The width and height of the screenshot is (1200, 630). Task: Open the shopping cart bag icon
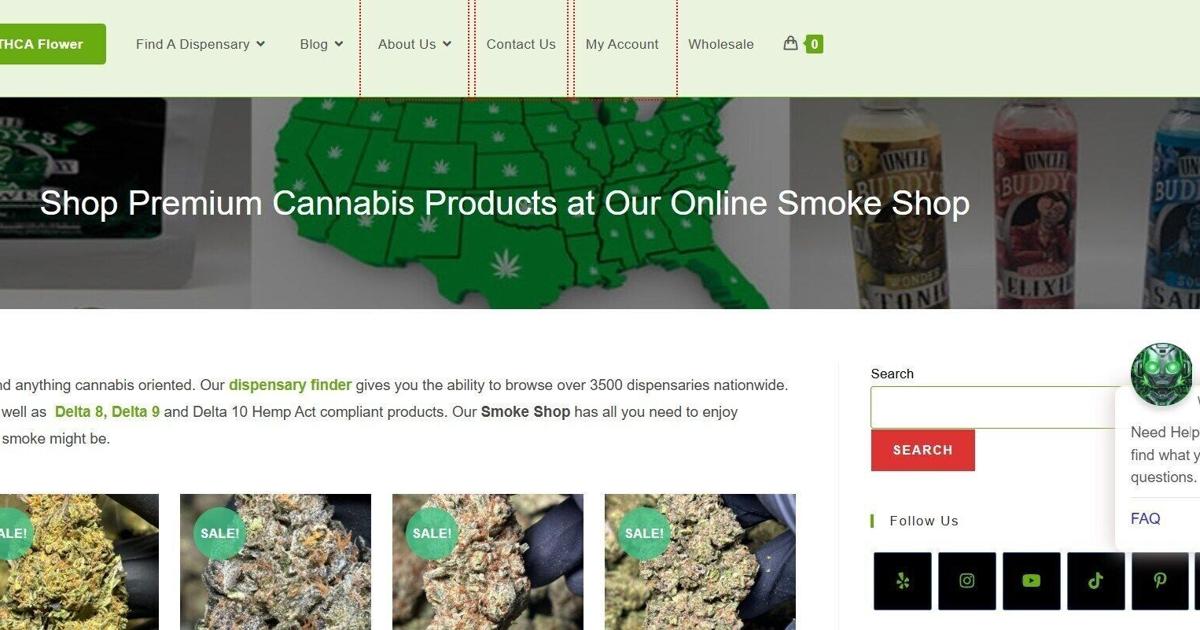coord(790,43)
